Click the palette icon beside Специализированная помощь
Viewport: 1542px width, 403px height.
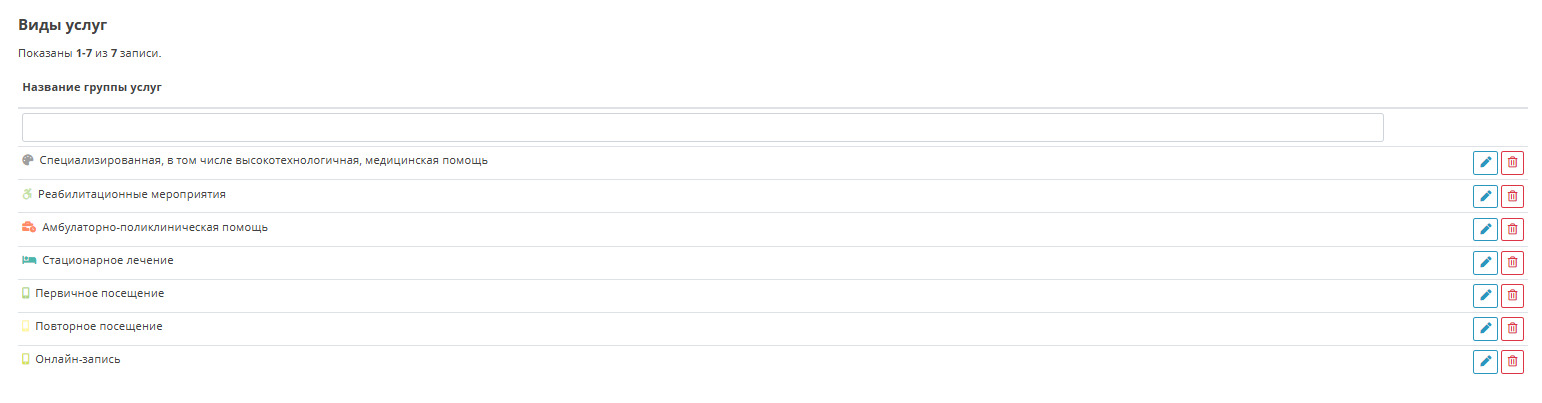click(28, 160)
